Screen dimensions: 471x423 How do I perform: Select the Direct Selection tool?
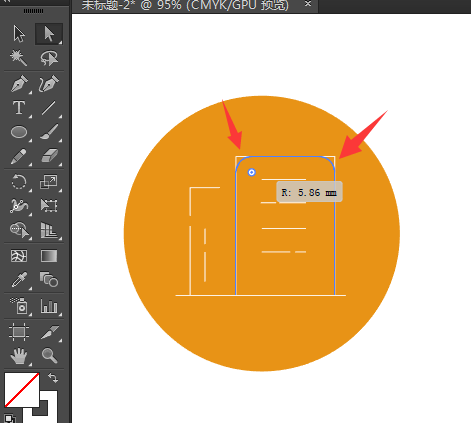tap(49, 34)
